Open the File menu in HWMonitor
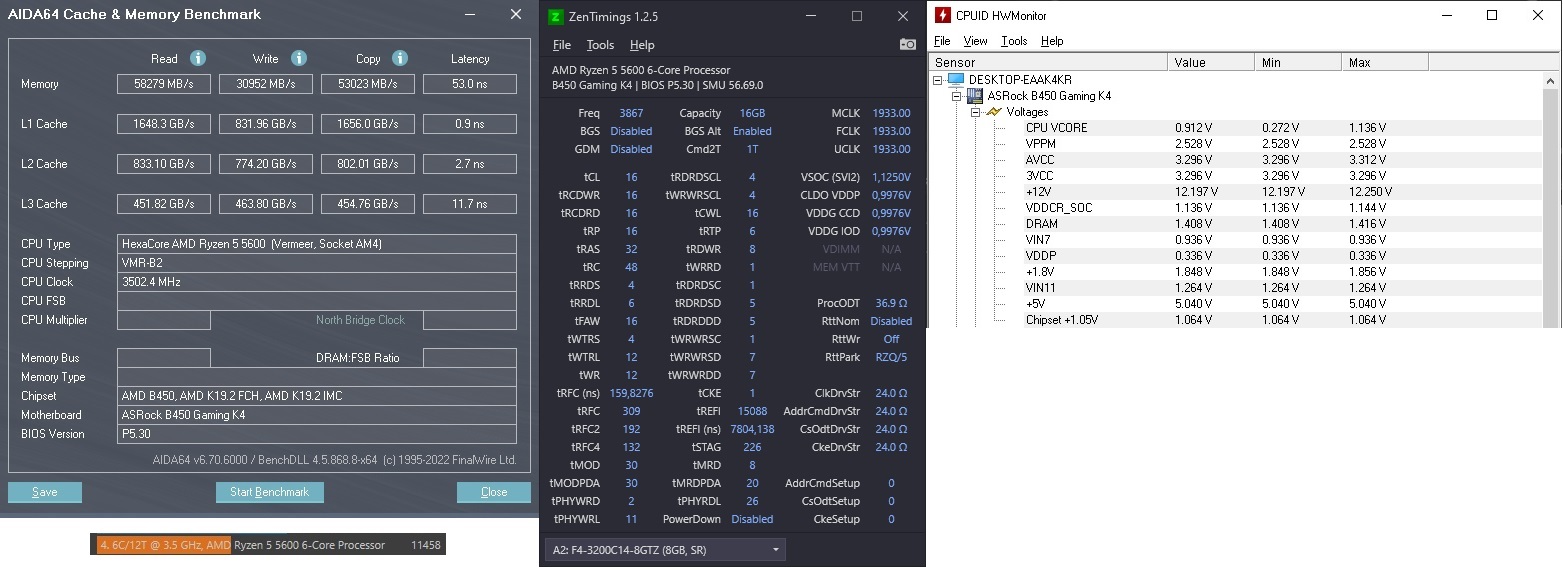 pyautogui.click(x=942, y=41)
